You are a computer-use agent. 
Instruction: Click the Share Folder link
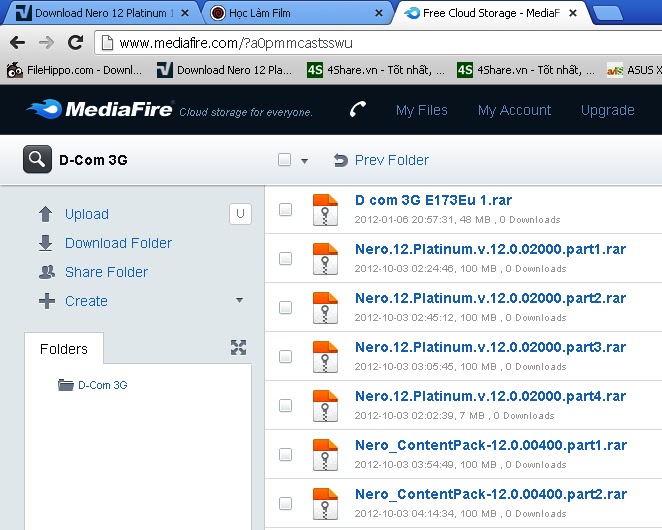(x=106, y=272)
